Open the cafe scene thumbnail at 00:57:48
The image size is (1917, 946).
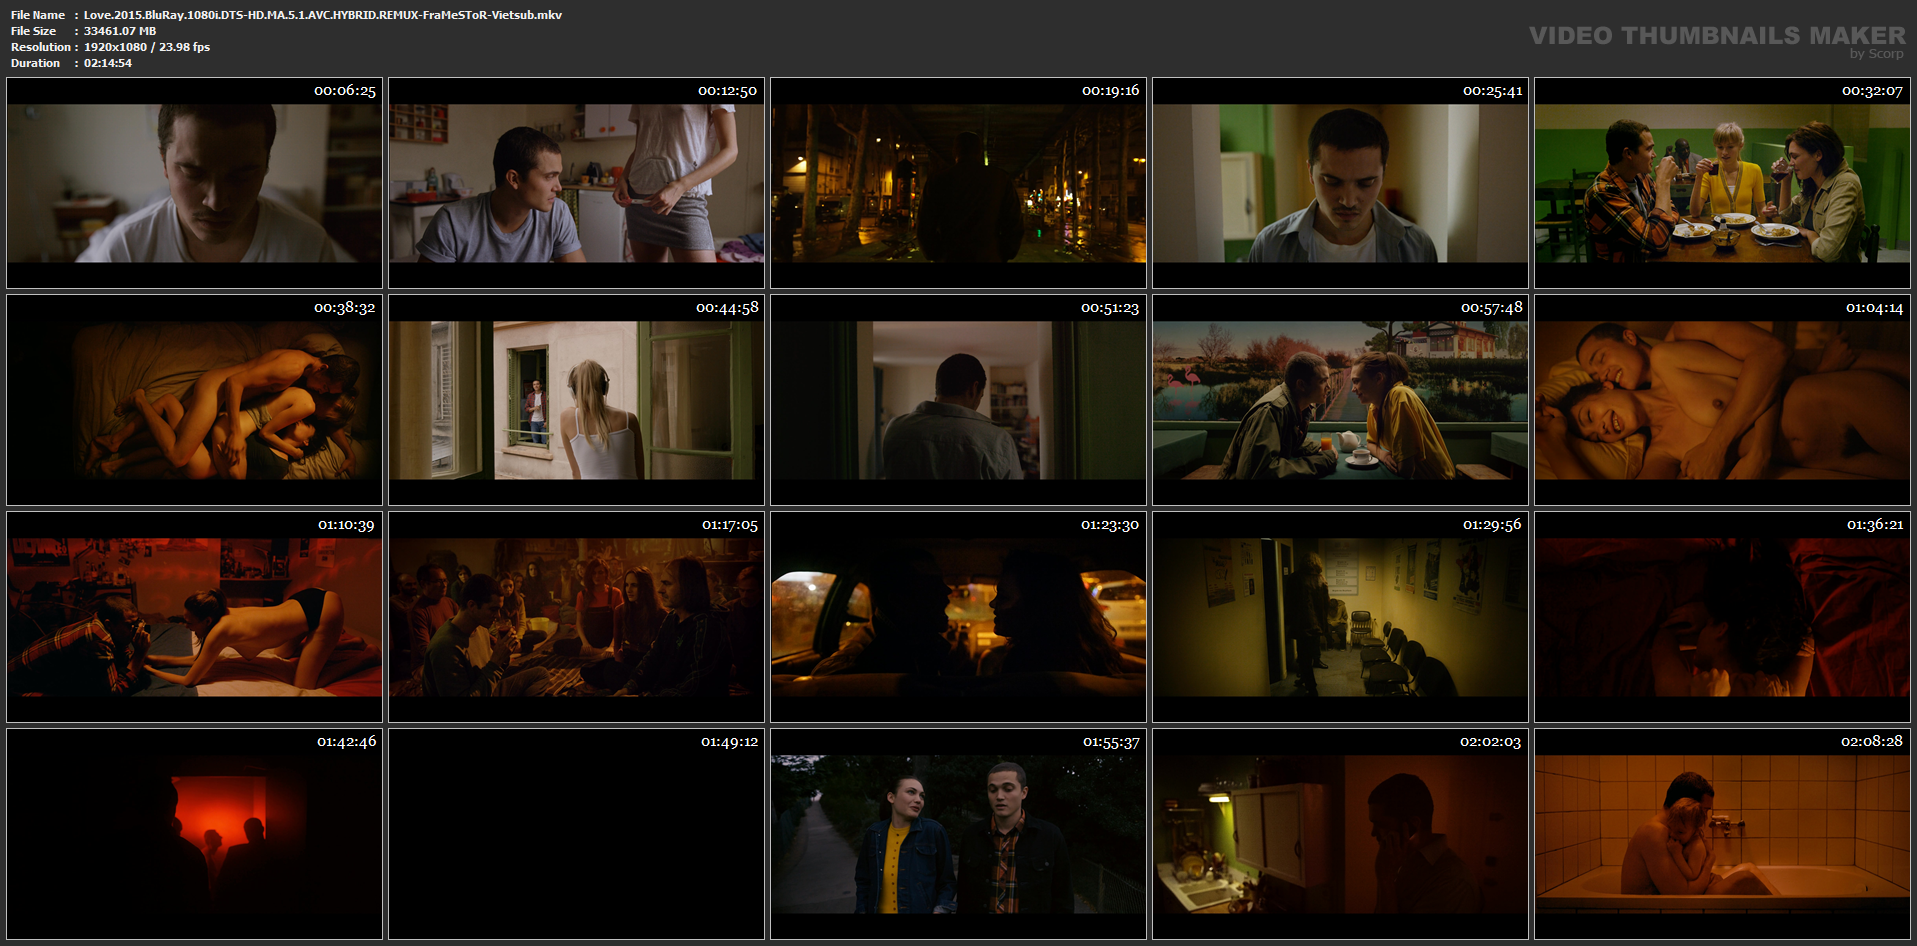(1340, 400)
